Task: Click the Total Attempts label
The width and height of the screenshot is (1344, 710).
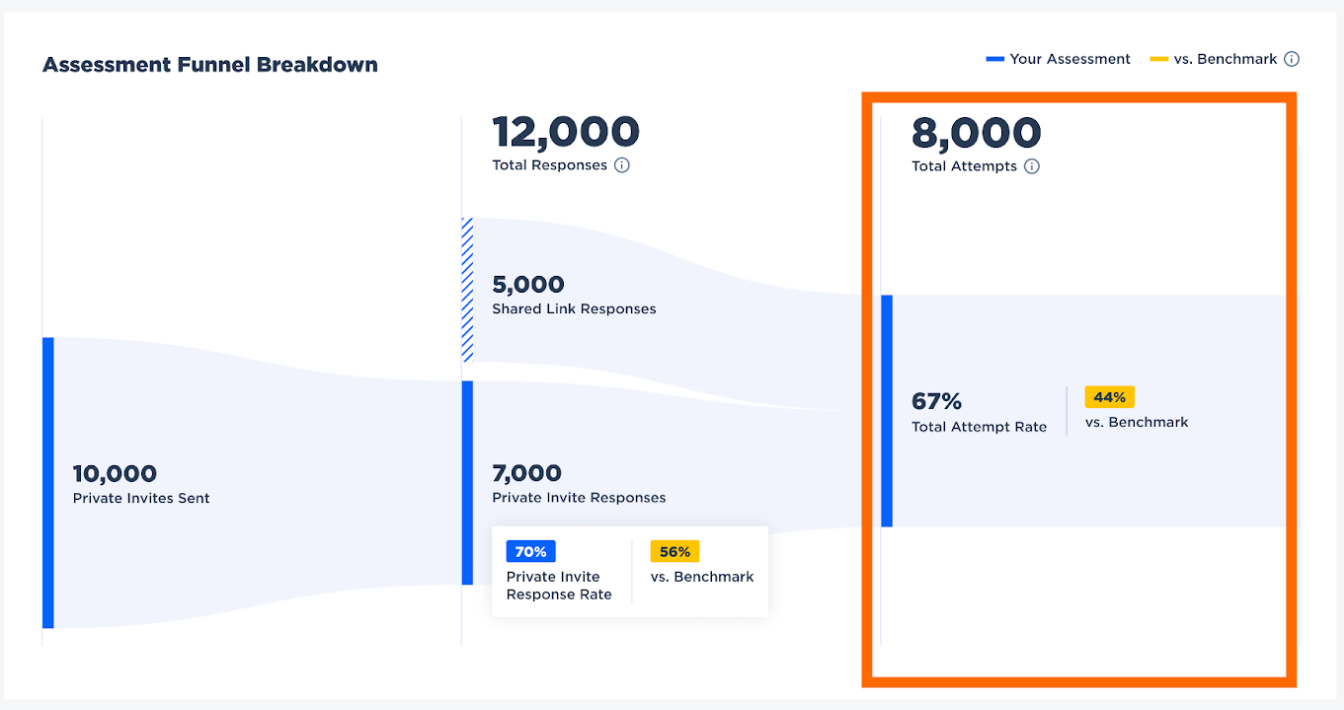Action: coord(964,166)
